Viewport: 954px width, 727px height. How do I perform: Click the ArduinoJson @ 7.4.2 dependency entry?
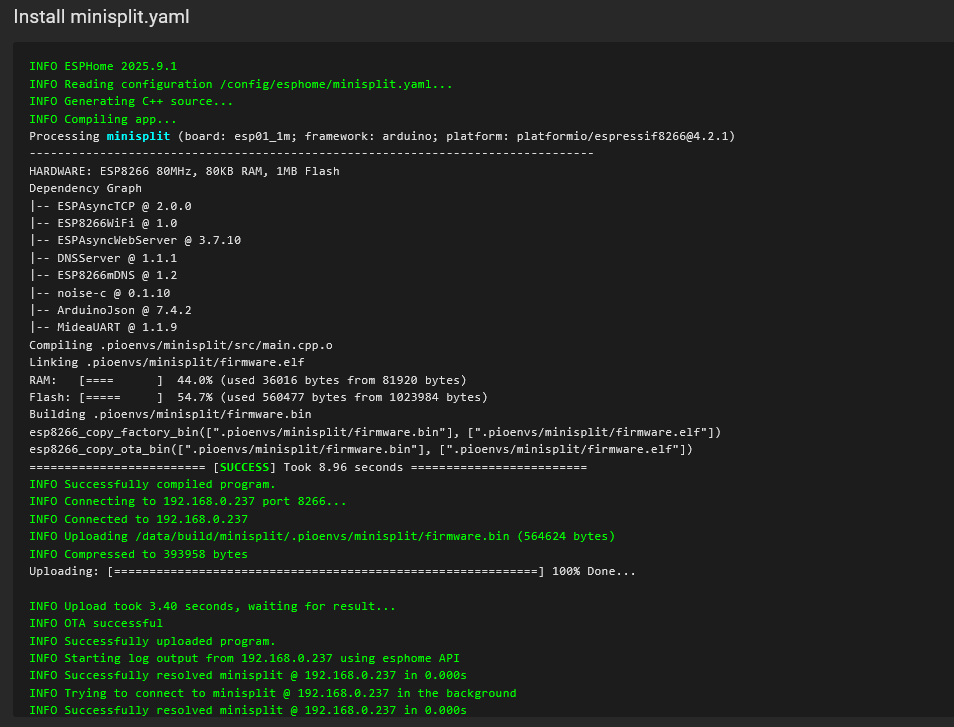click(x=110, y=310)
